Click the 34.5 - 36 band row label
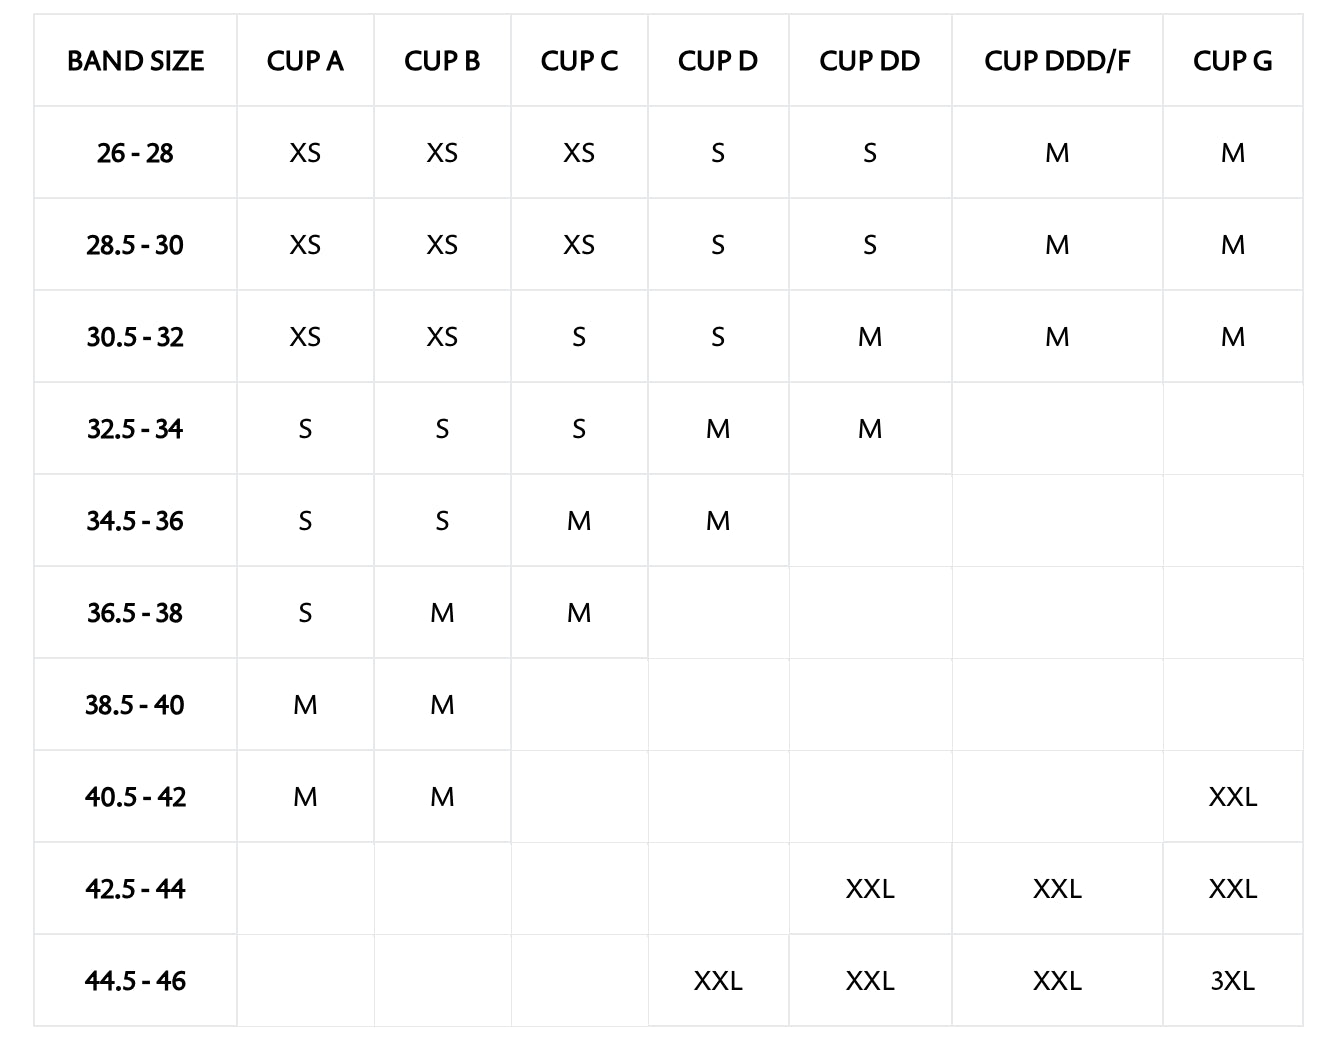The height and width of the screenshot is (1046, 1334). (135, 521)
